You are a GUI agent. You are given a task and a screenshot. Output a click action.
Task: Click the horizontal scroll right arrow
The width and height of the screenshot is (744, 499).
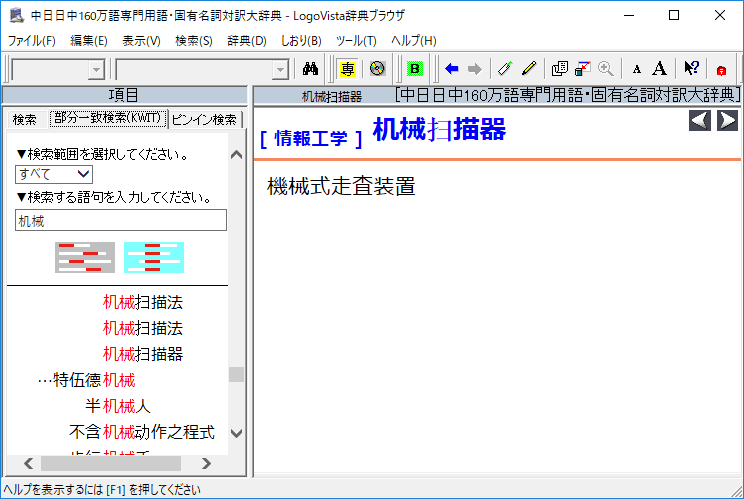206,463
